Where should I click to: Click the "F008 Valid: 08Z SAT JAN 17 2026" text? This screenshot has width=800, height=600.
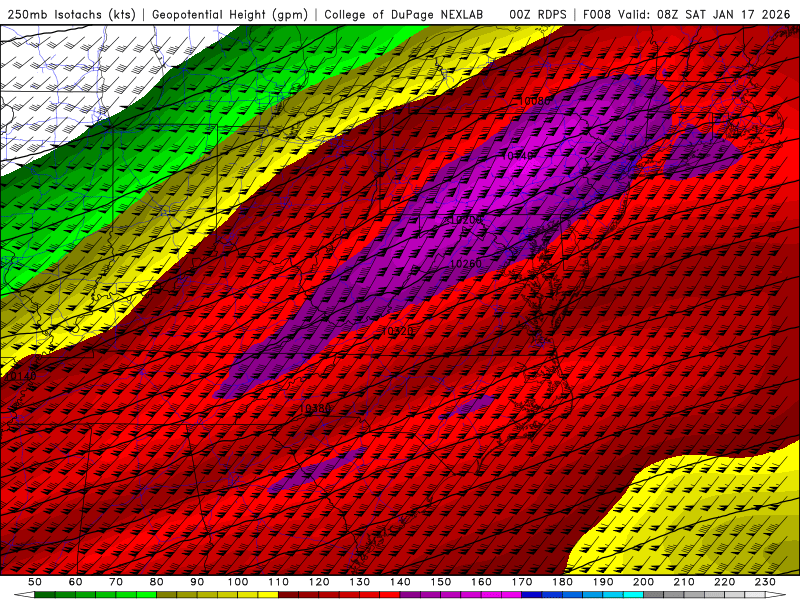click(x=686, y=14)
